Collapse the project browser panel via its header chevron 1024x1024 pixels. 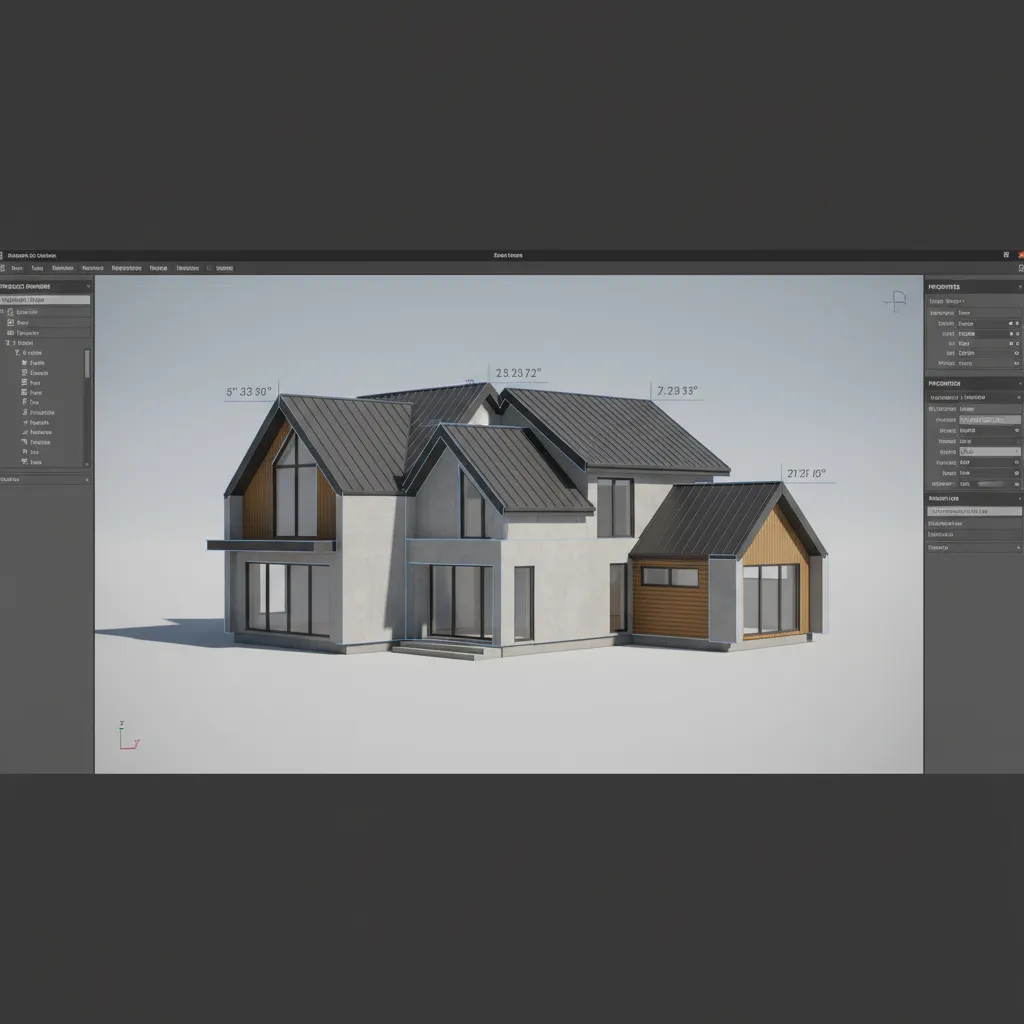[x=89, y=286]
